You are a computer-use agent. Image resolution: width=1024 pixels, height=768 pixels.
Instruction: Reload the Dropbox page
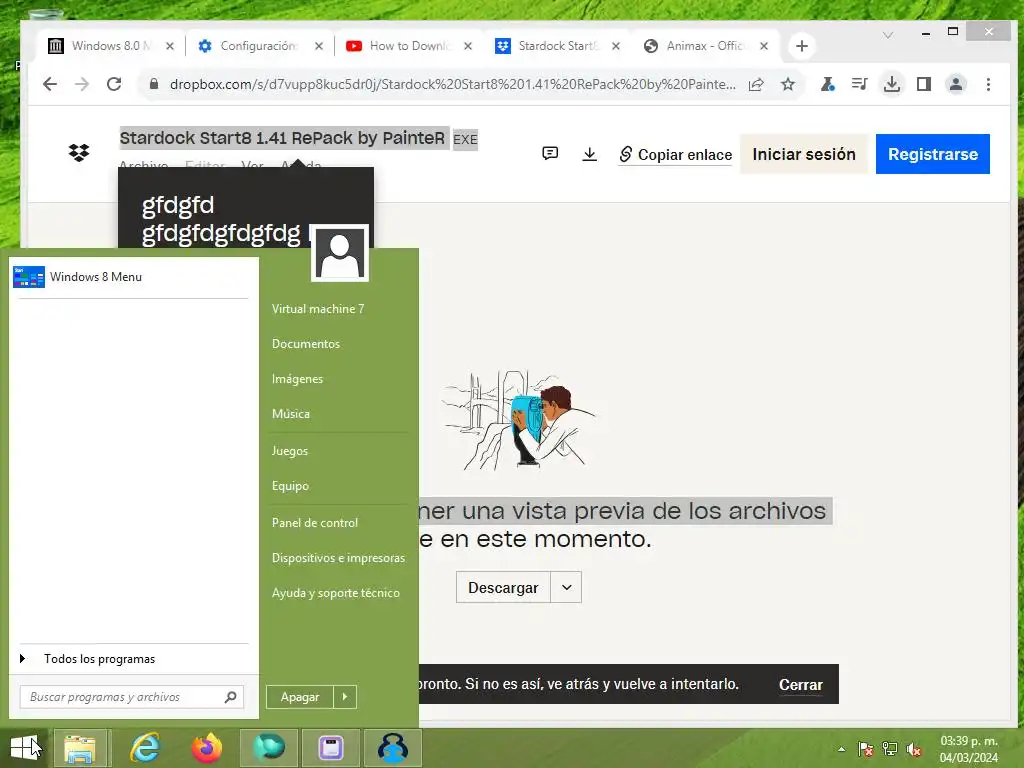tap(114, 84)
